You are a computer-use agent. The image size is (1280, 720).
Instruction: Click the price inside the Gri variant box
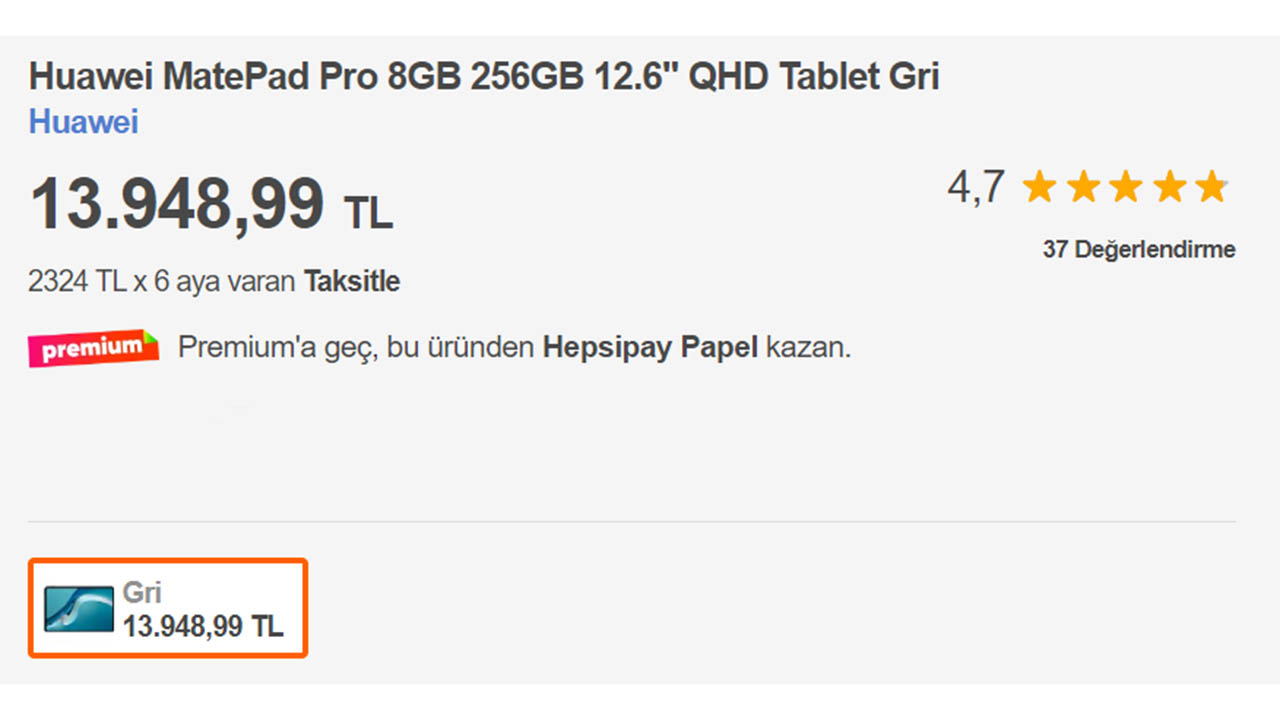pos(203,627)
